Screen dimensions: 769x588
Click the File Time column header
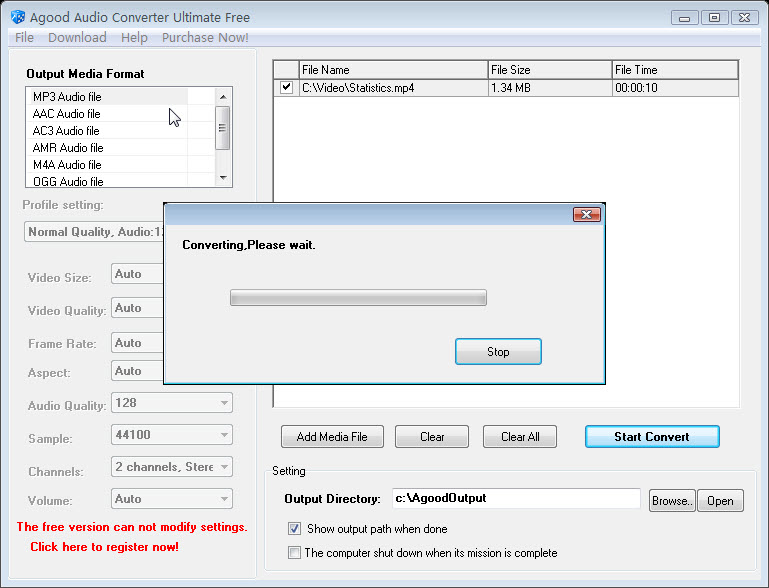[675, 70]
